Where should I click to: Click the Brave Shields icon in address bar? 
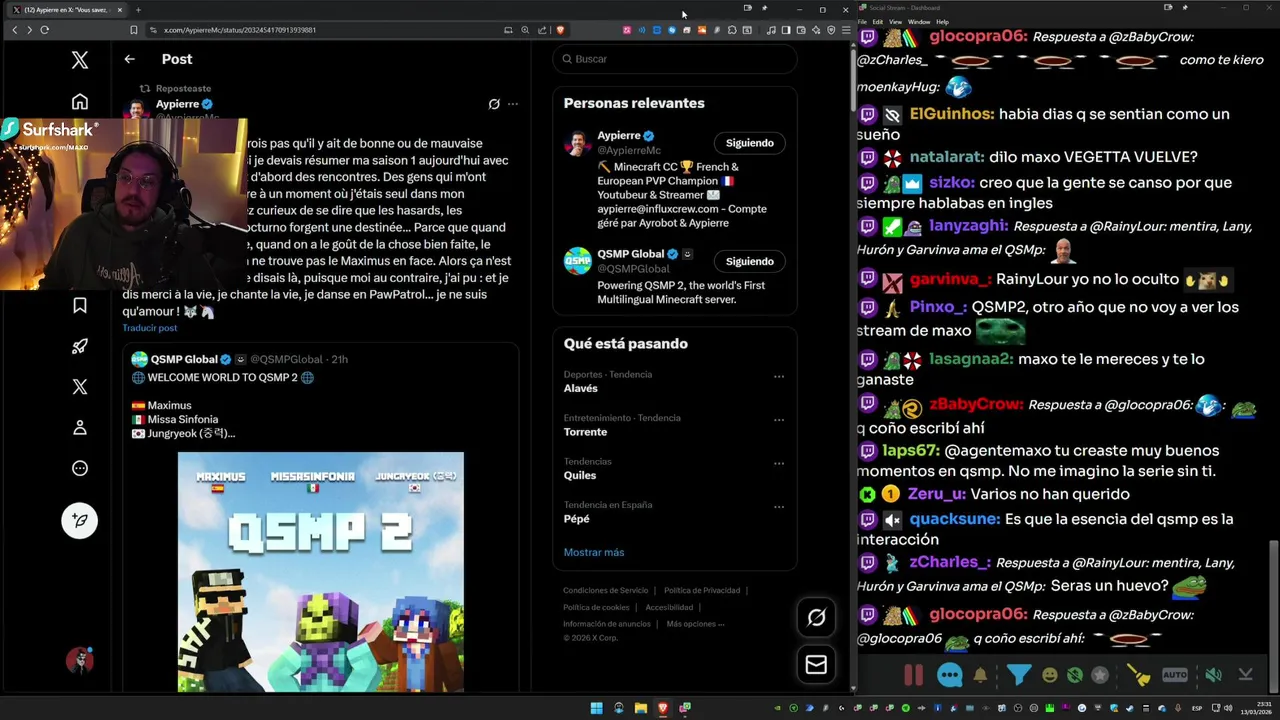click(x=560, y=30)
